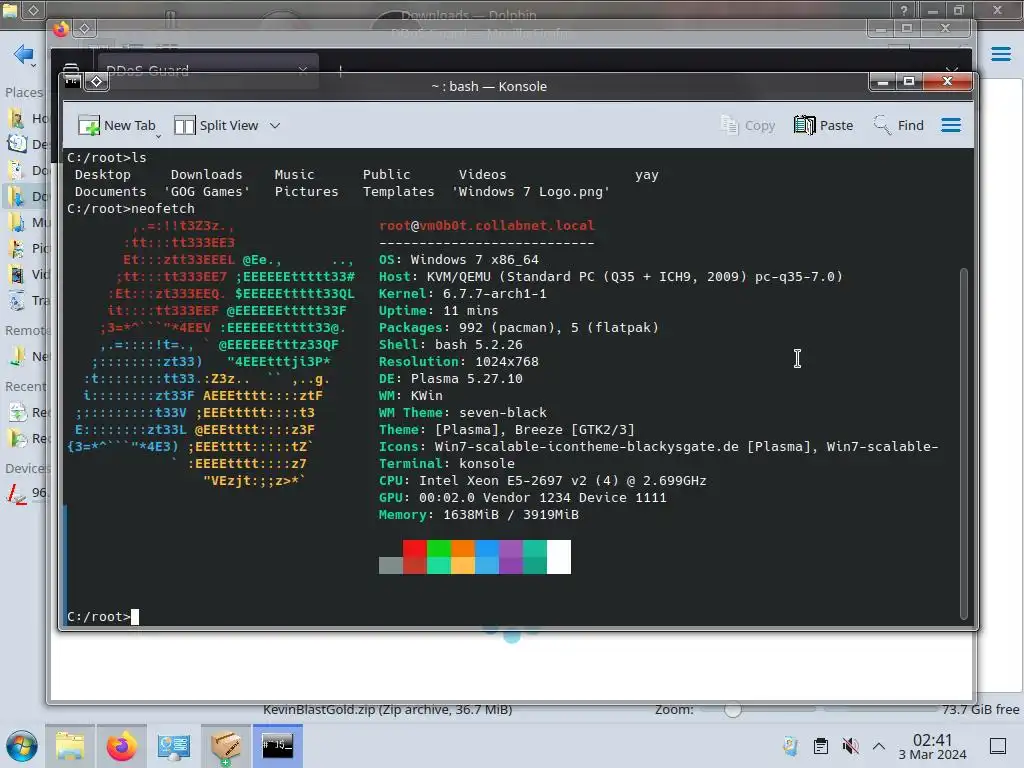Open the system settings taskbar icon
The image size is (1024, 768).
[174, 746]
